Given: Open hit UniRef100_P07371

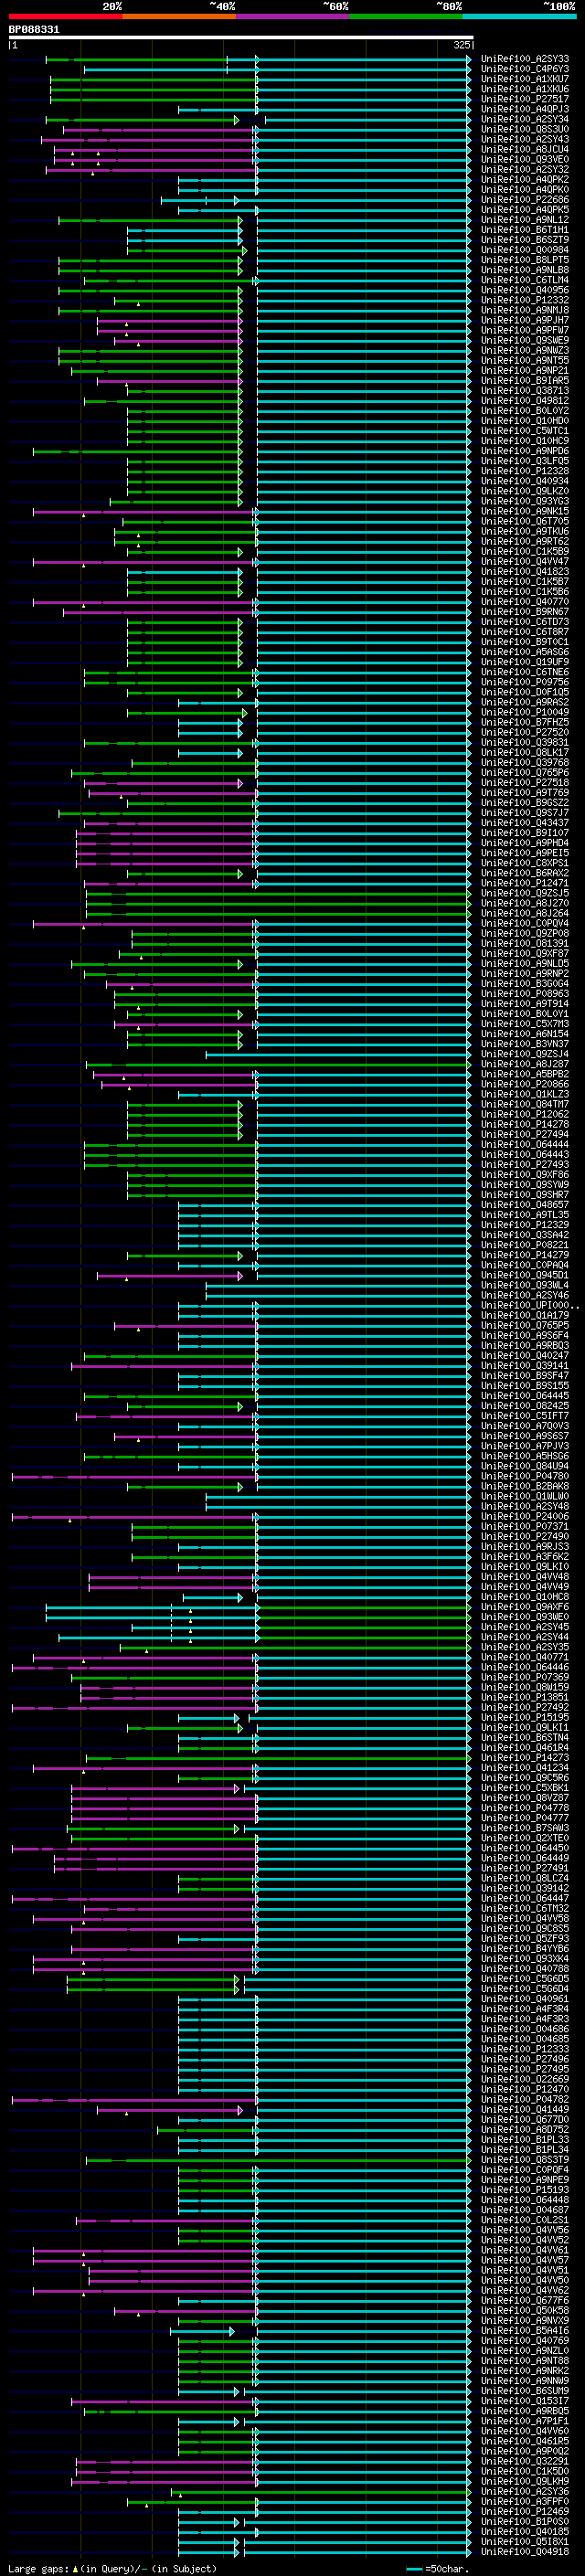Looking at the screenshot, I should (525, 1526).
